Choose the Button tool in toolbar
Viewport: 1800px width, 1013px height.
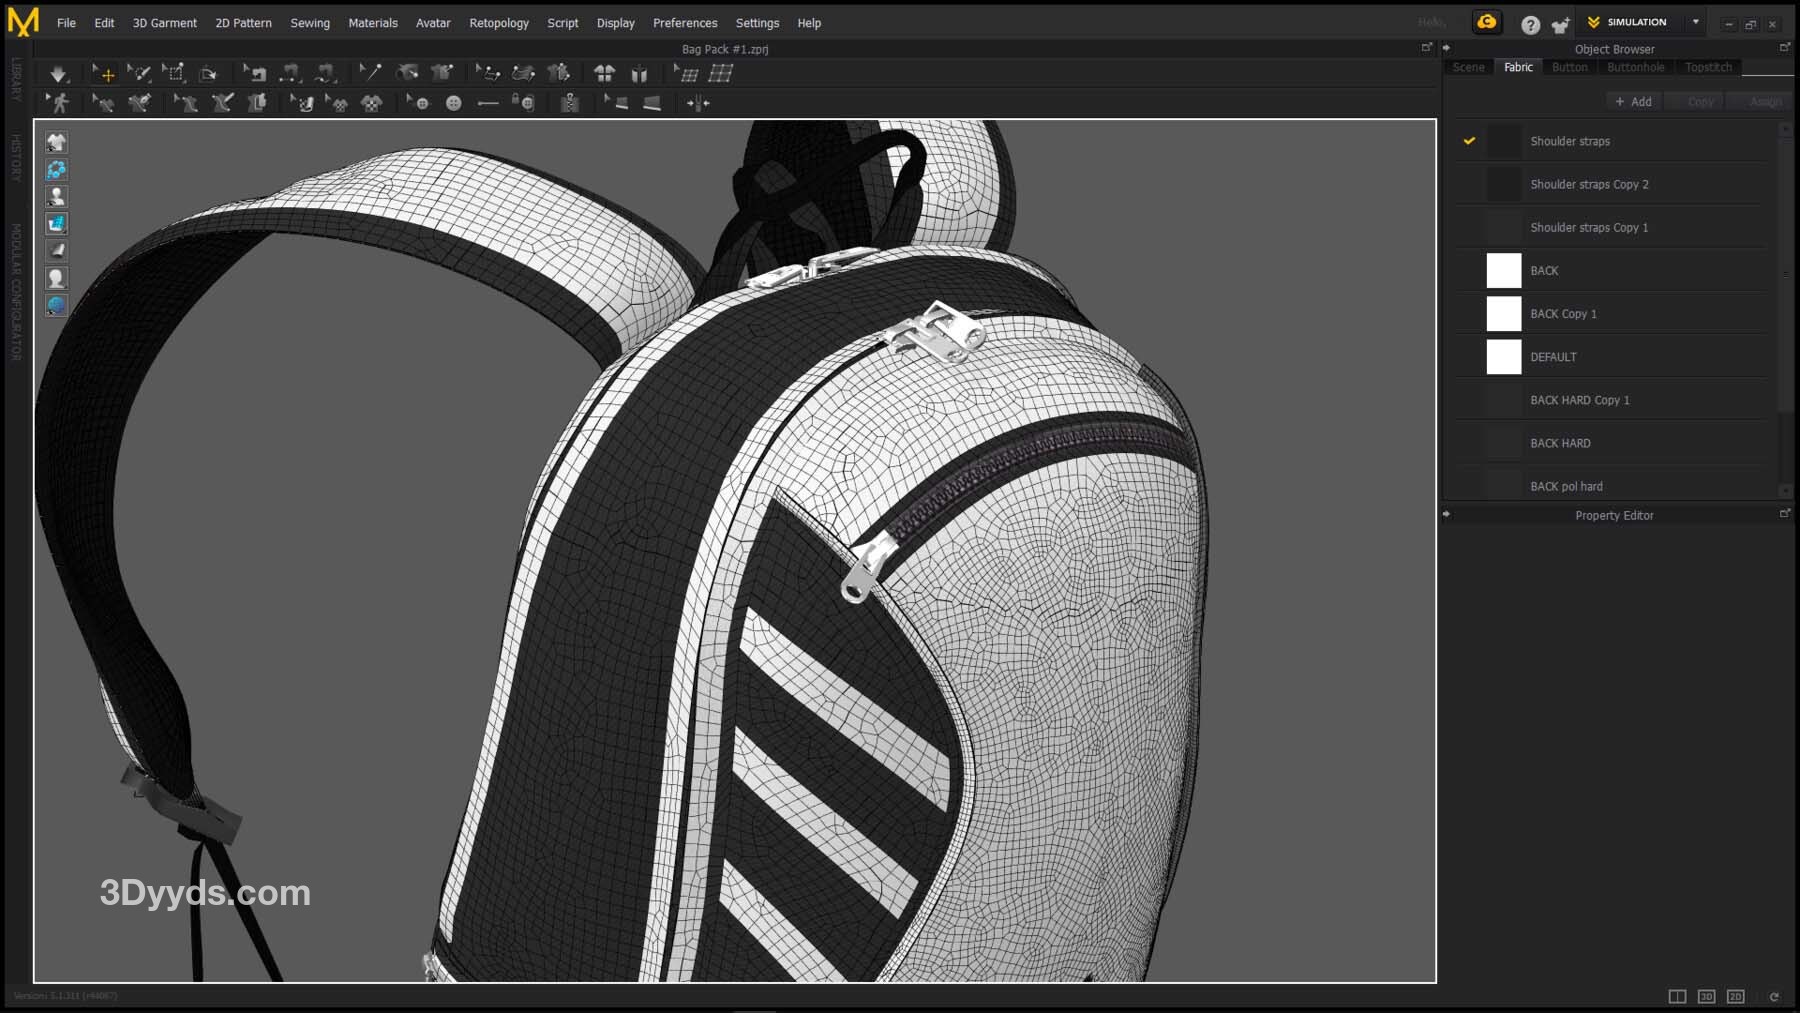(x=453, y=103)
